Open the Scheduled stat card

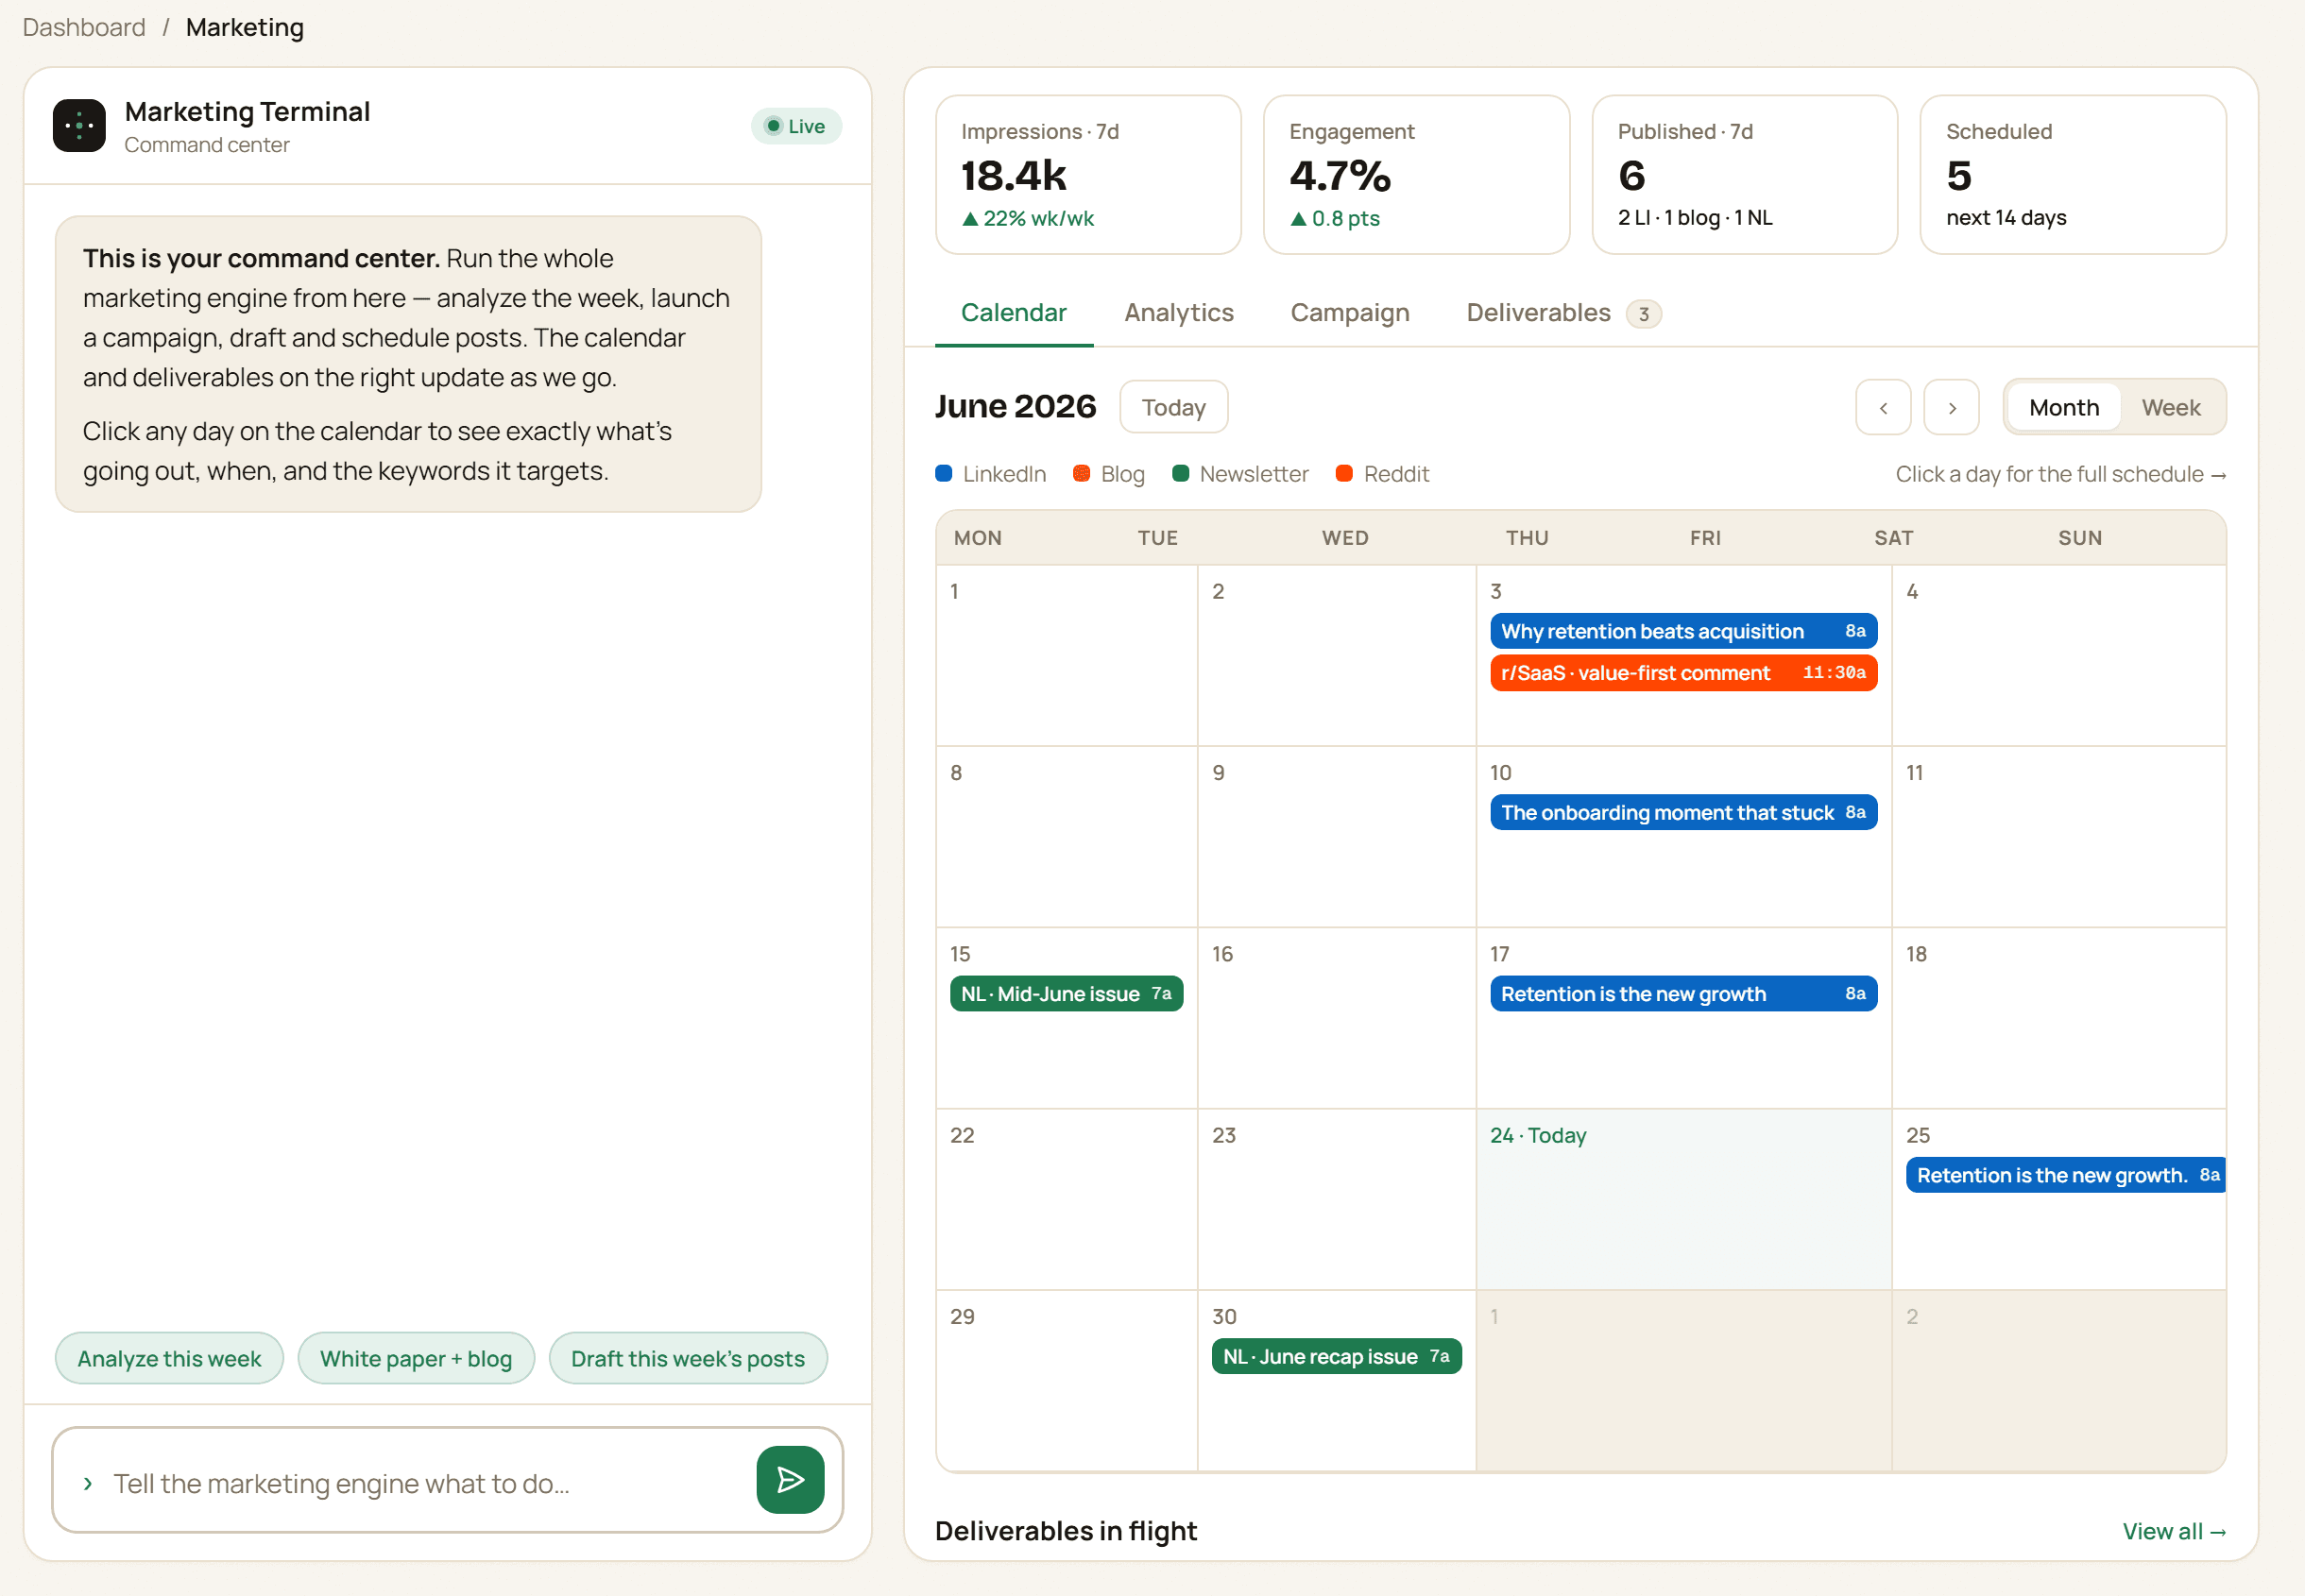(2073, 175)
